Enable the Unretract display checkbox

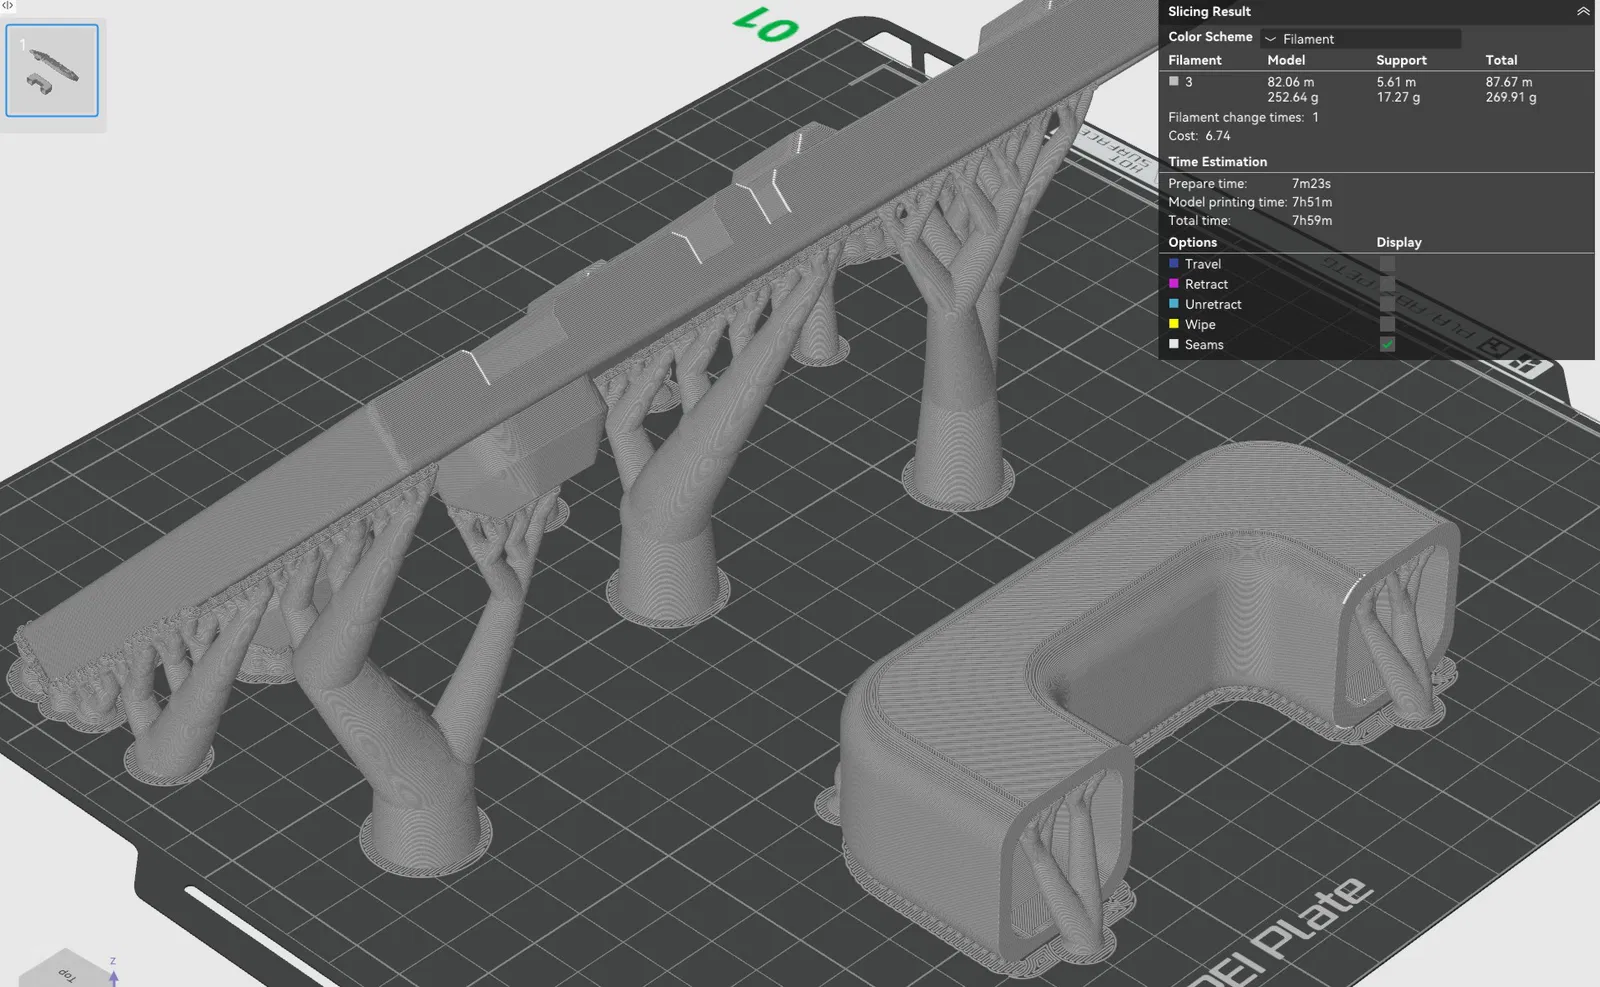[1387, 304]
